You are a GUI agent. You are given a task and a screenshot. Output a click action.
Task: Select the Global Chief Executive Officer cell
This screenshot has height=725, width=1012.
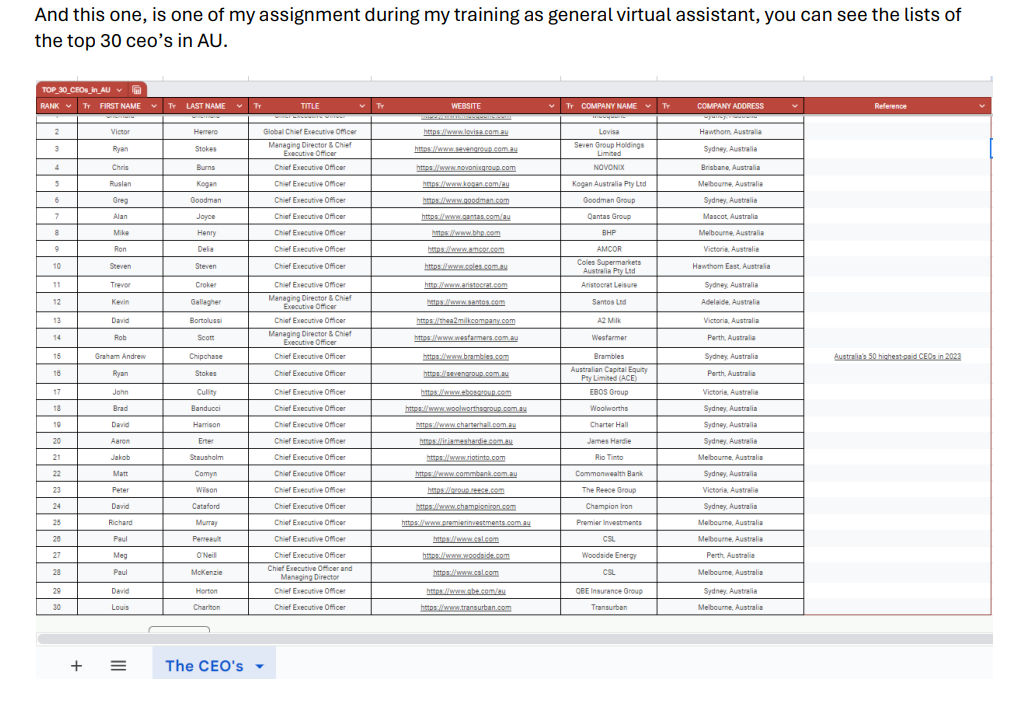[x=310, y=132]
